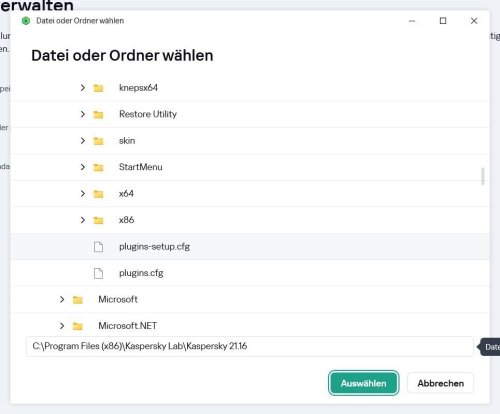Click the Abbrechen button
Viewport: 500px width, 414px height.
440,383
